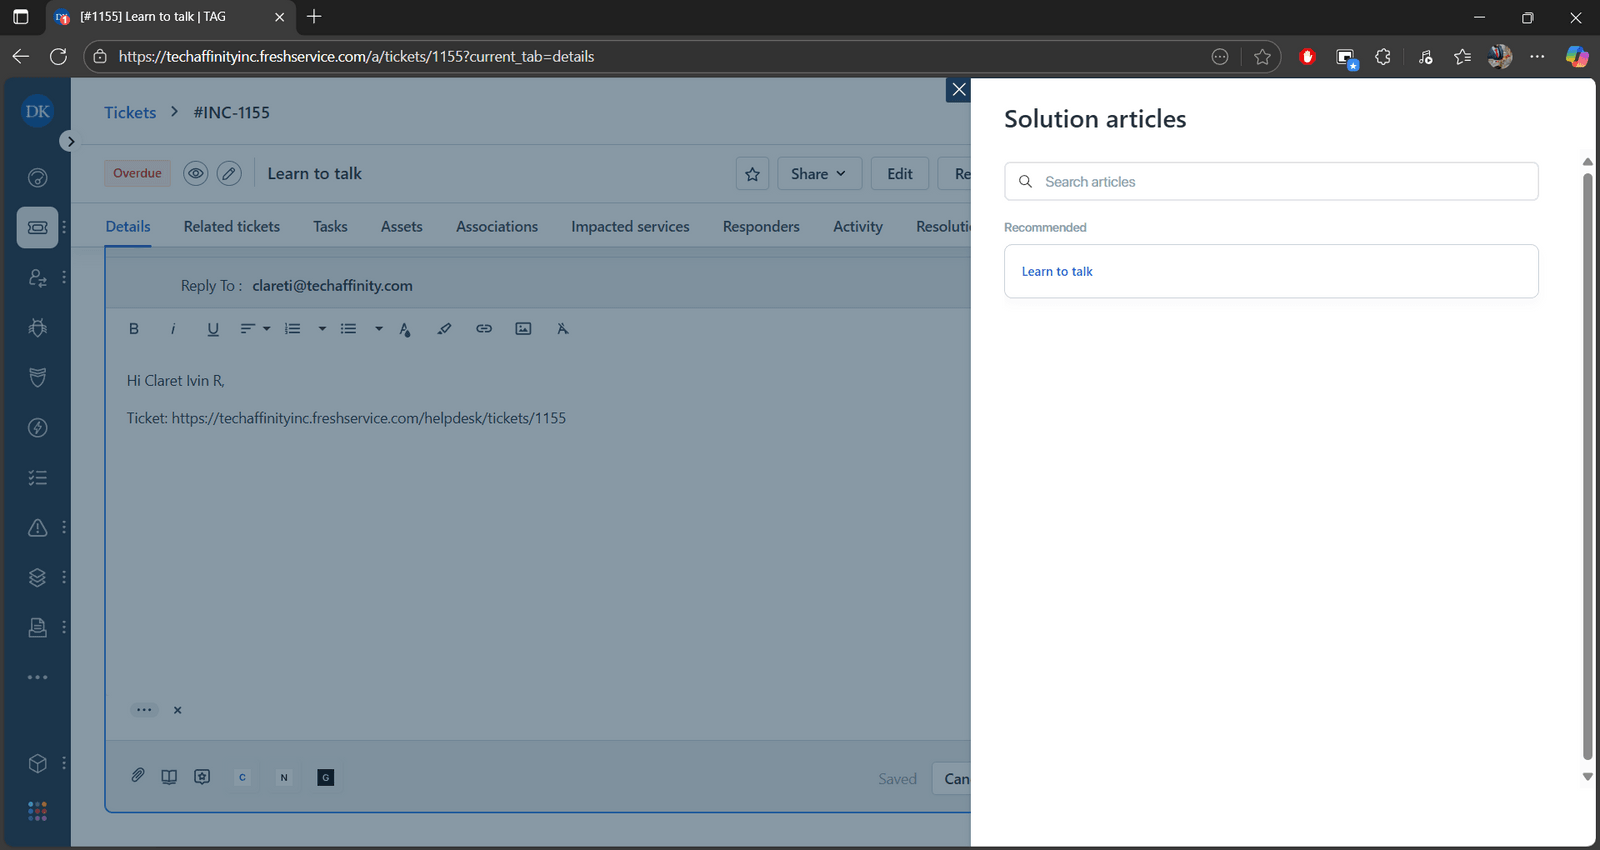1600x850 pixels.
Task: Open the Problems bug icon in sidebar
Action: (x=37, y=328)
